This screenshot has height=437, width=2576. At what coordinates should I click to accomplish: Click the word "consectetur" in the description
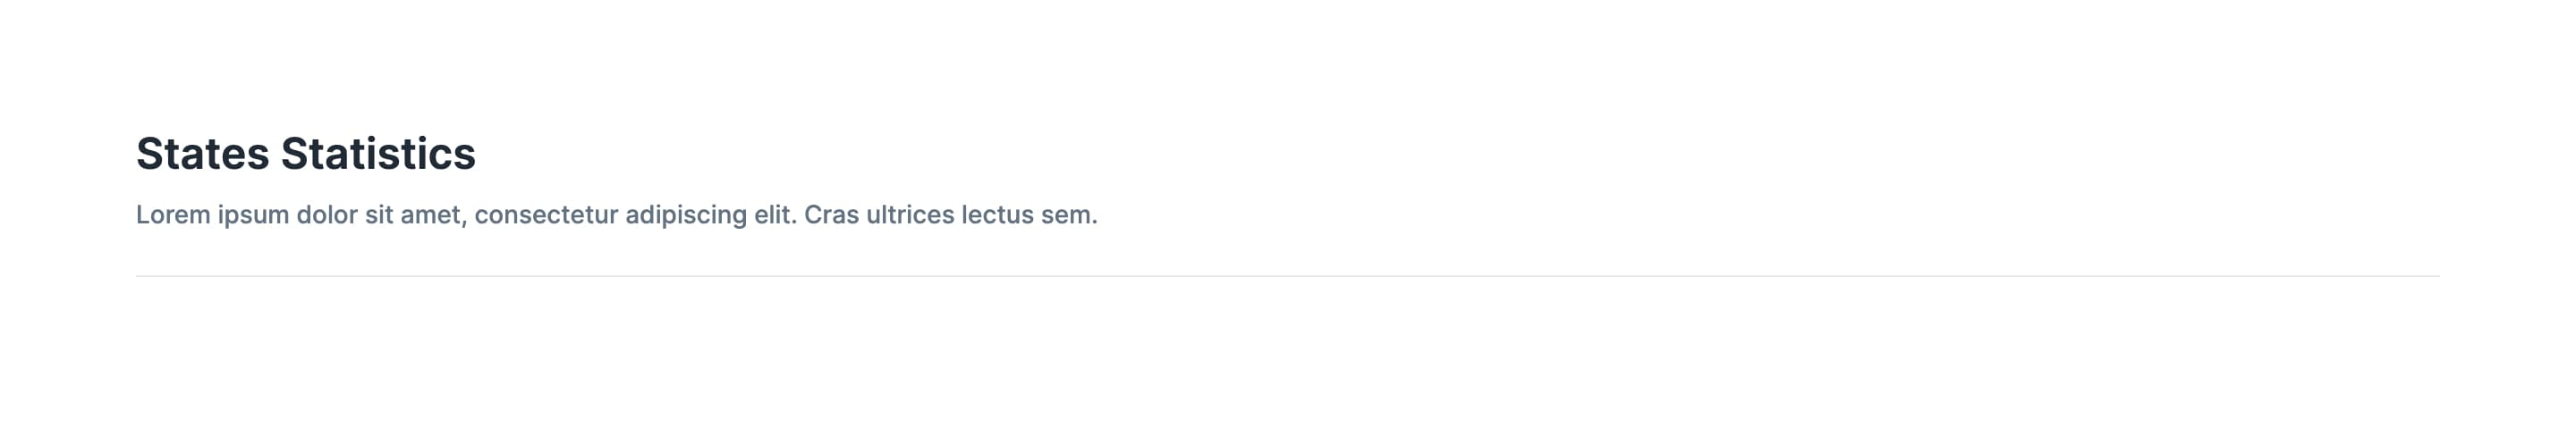point(546,215)
